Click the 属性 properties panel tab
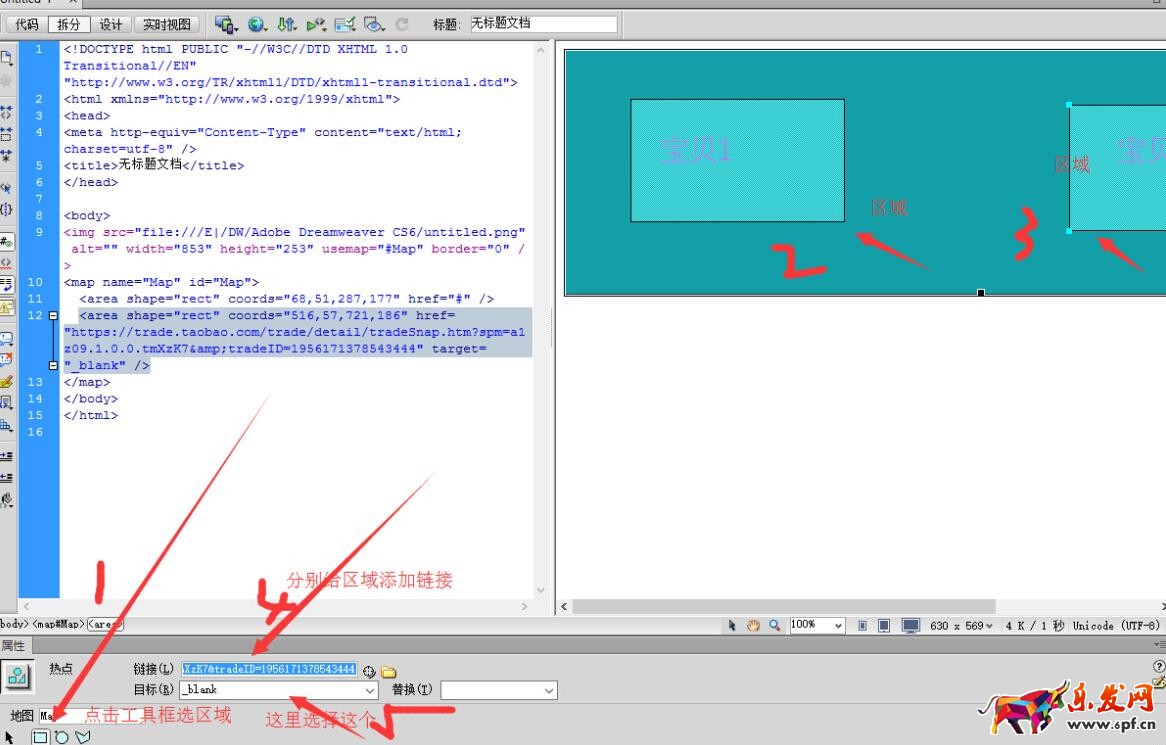The width and height of the screenshot is (1166, 745). click(x=13, y=646)
